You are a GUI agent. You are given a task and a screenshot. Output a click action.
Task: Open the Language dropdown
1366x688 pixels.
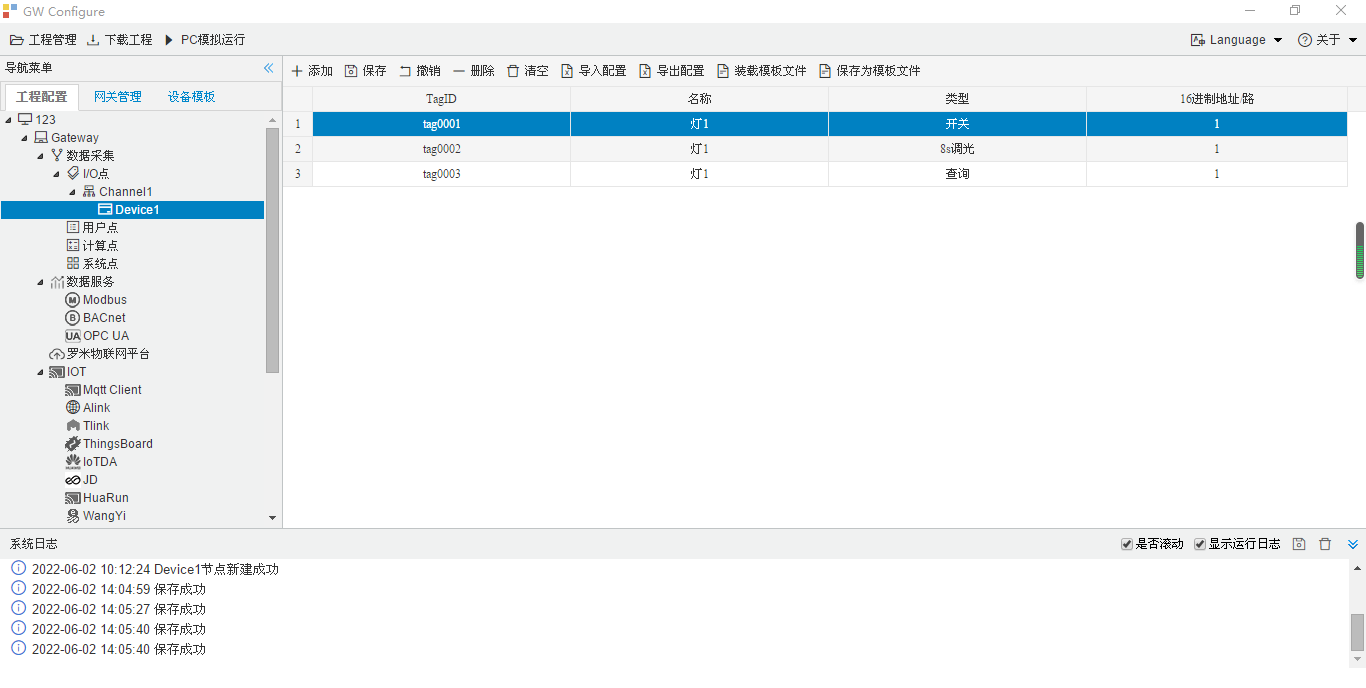click(x=1236, y=40)
